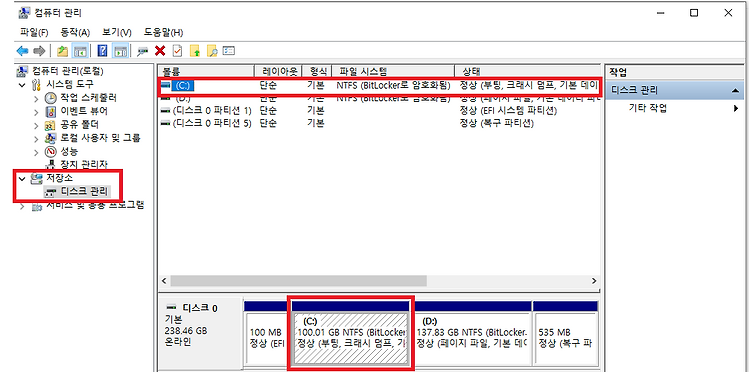The width and height of the screenshot is (750, 372).
Task: Click the scrollbar left arrow
Action: [164, 281]
